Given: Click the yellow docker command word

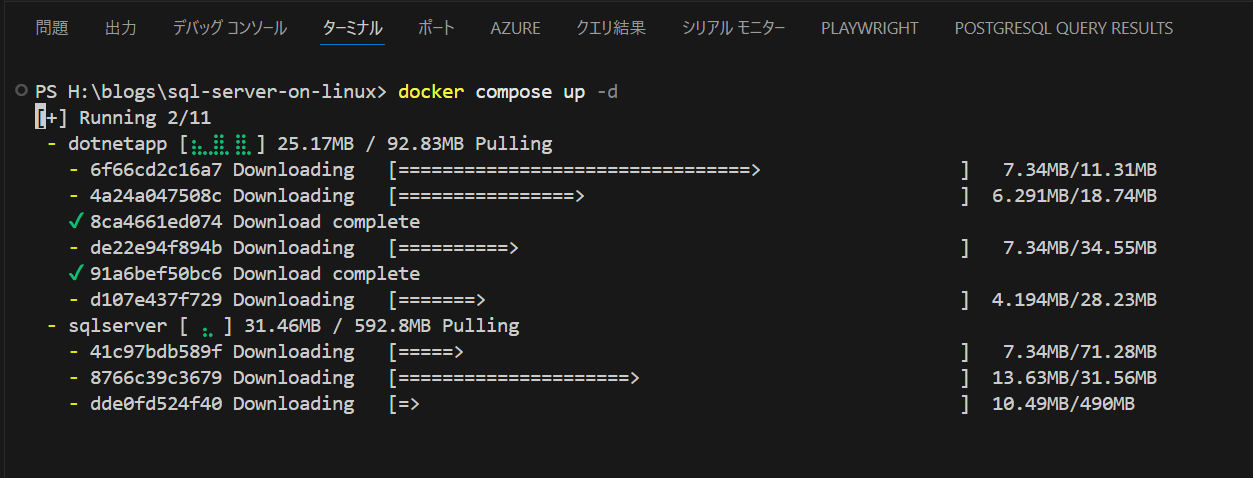Looking at the screenshot, I should coord(431,92).
